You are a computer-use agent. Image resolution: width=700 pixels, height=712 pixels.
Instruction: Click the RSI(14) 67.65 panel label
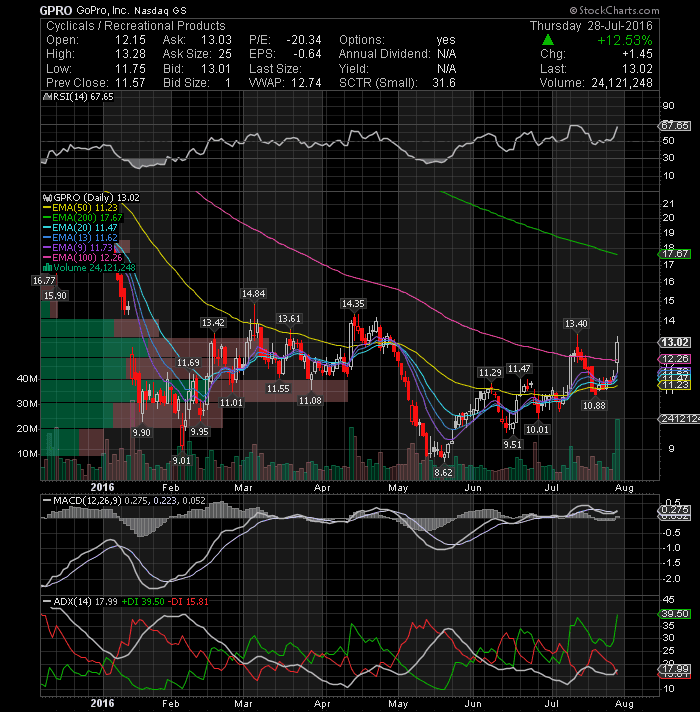[x=84, y=97]
